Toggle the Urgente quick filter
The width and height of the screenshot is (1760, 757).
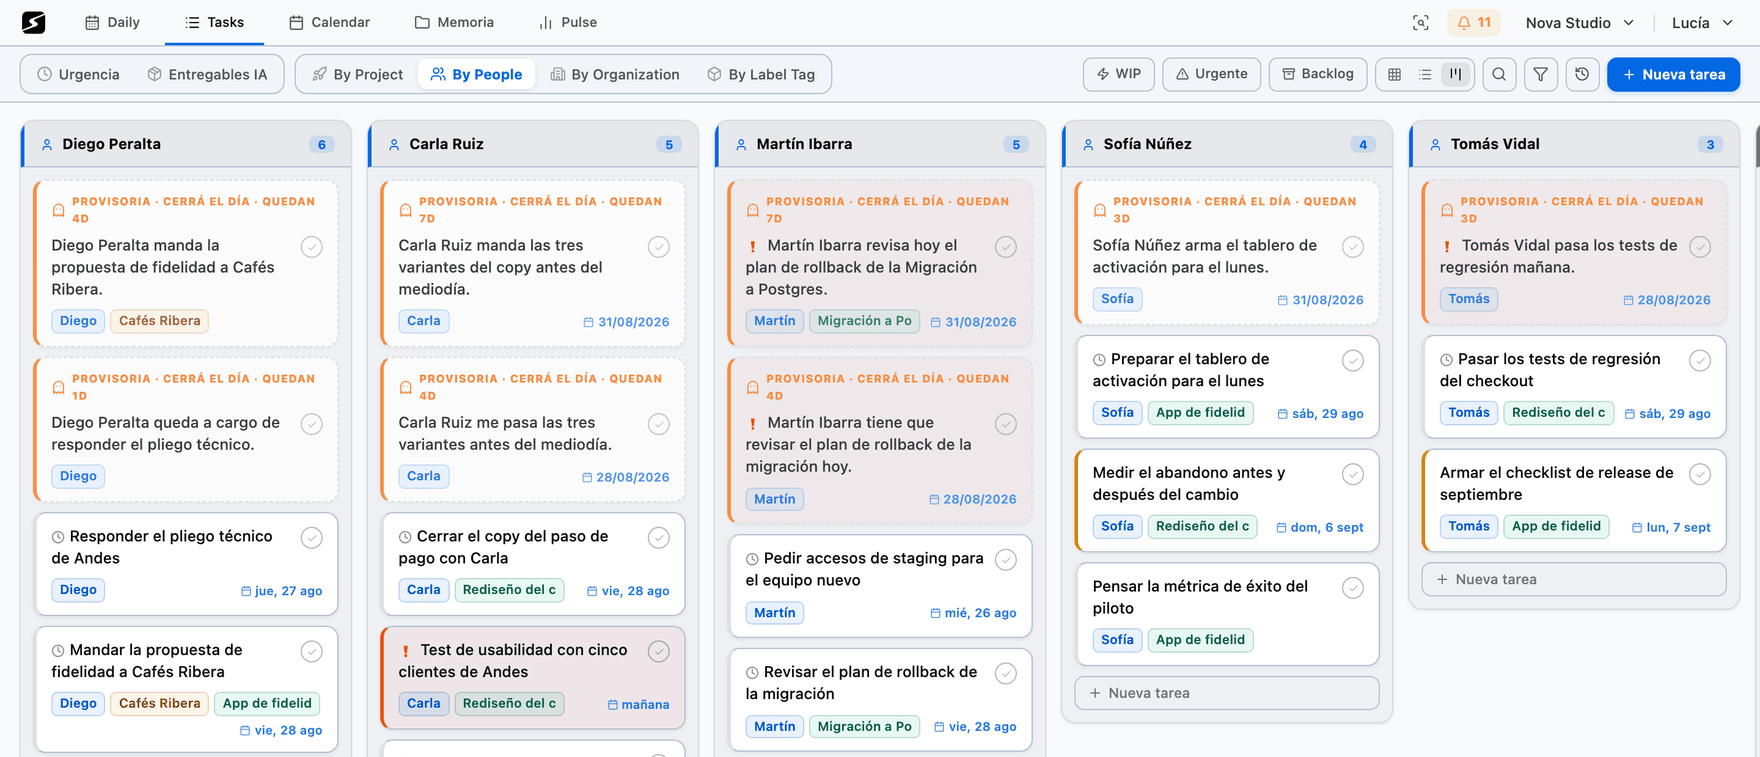[1211, 74]
